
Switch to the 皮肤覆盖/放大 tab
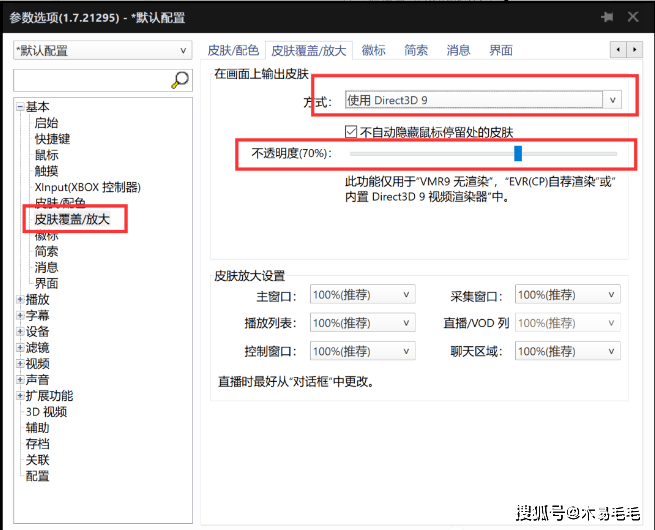(x=309, y=51)
